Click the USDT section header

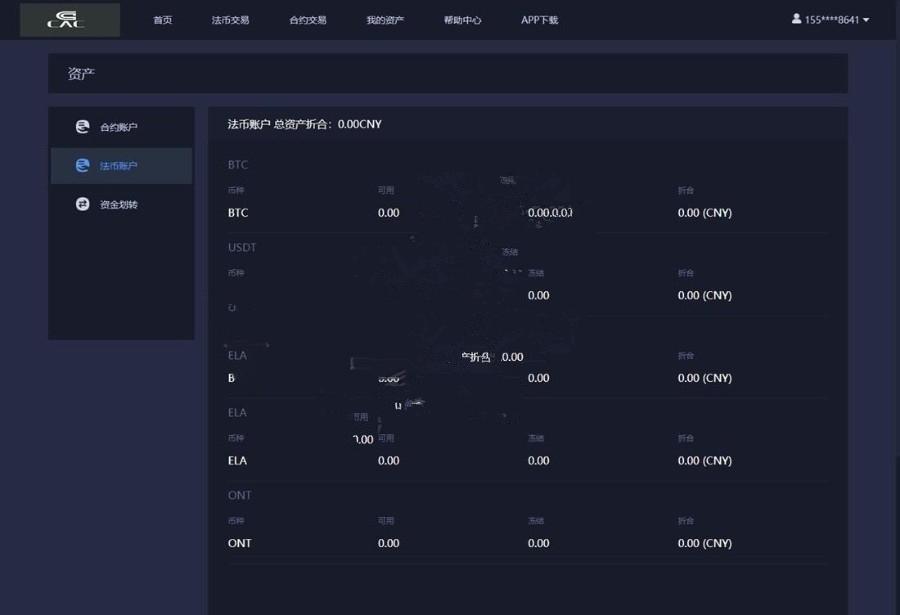tap(241, 247)
